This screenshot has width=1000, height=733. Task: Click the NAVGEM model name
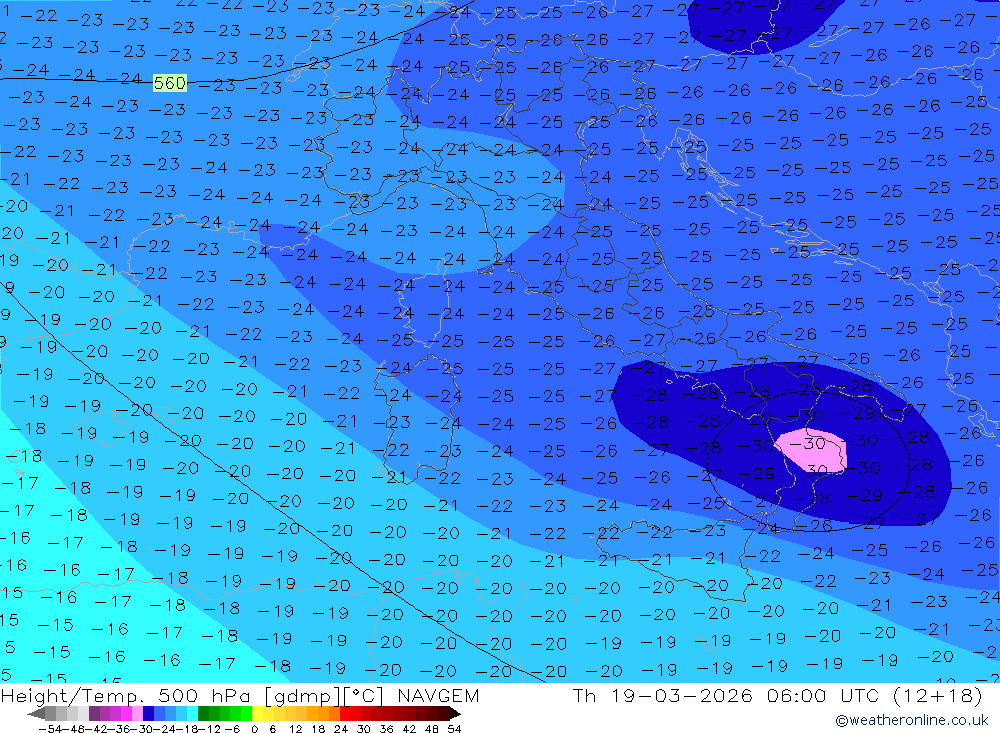click(x=438, y=695)
